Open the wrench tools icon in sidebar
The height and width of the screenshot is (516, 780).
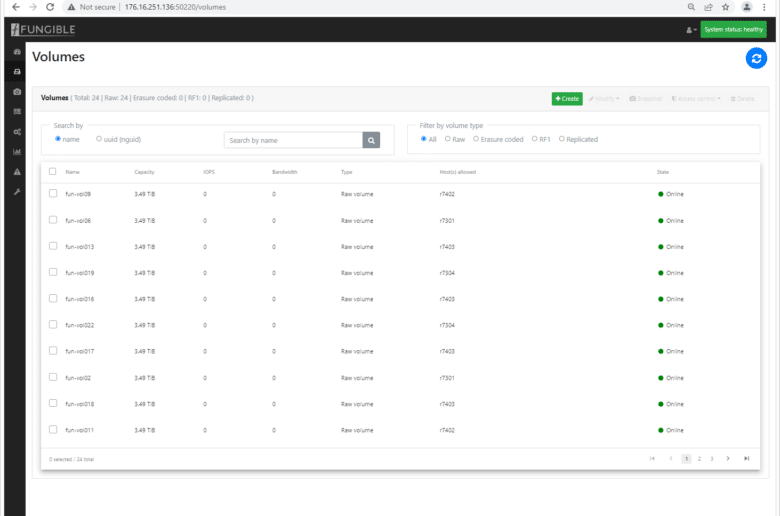[17, 192]
